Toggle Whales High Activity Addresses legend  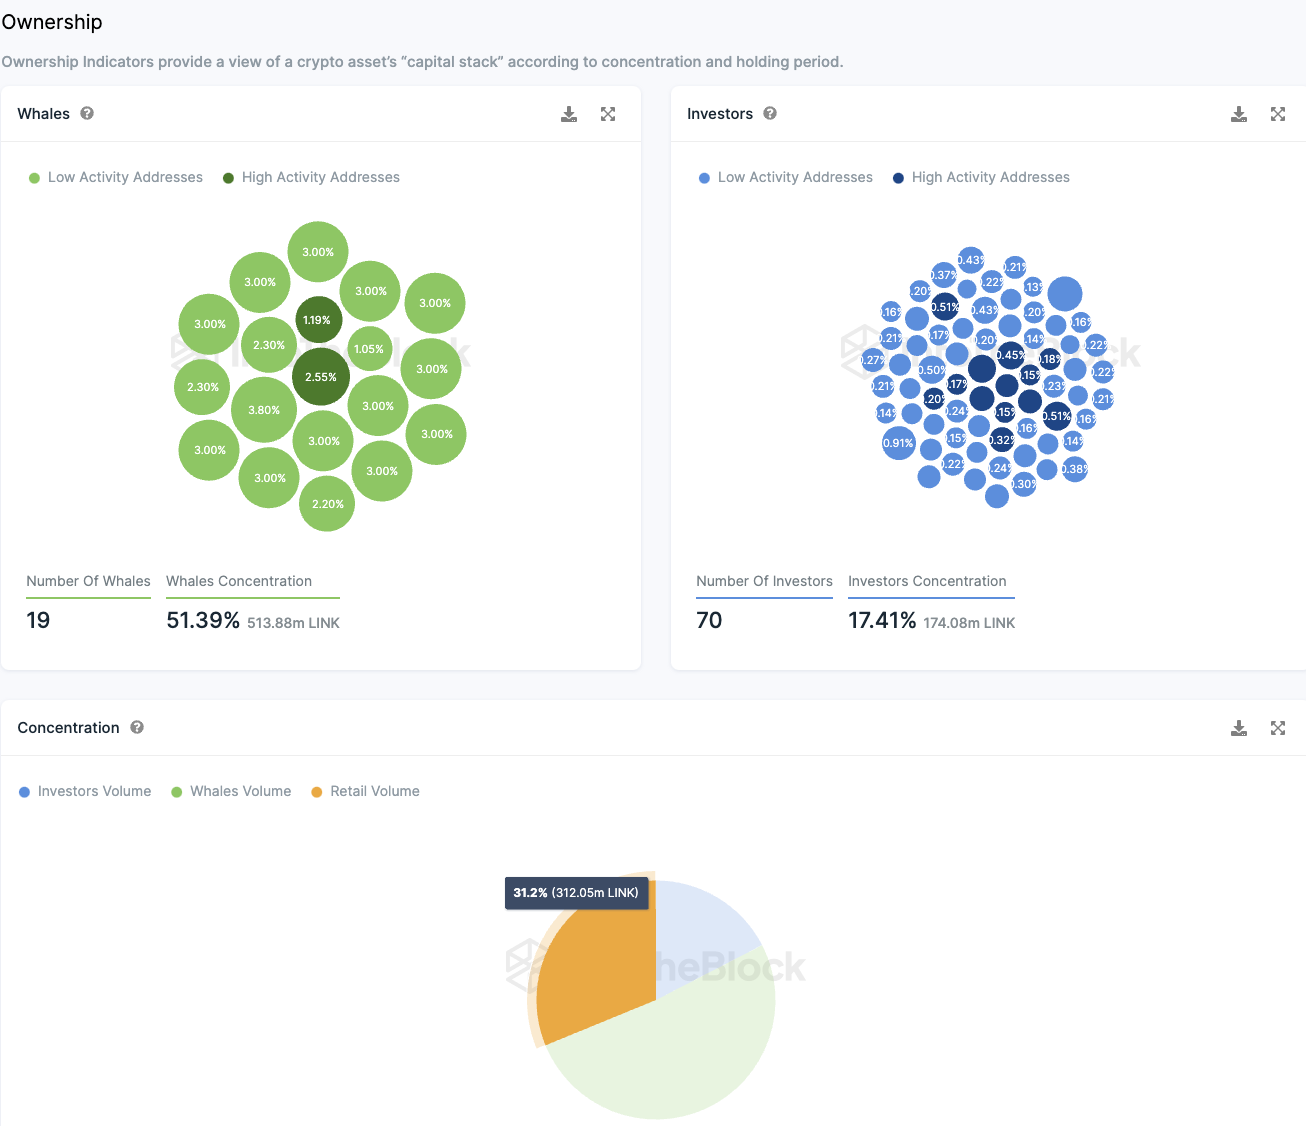pos(311,177)
